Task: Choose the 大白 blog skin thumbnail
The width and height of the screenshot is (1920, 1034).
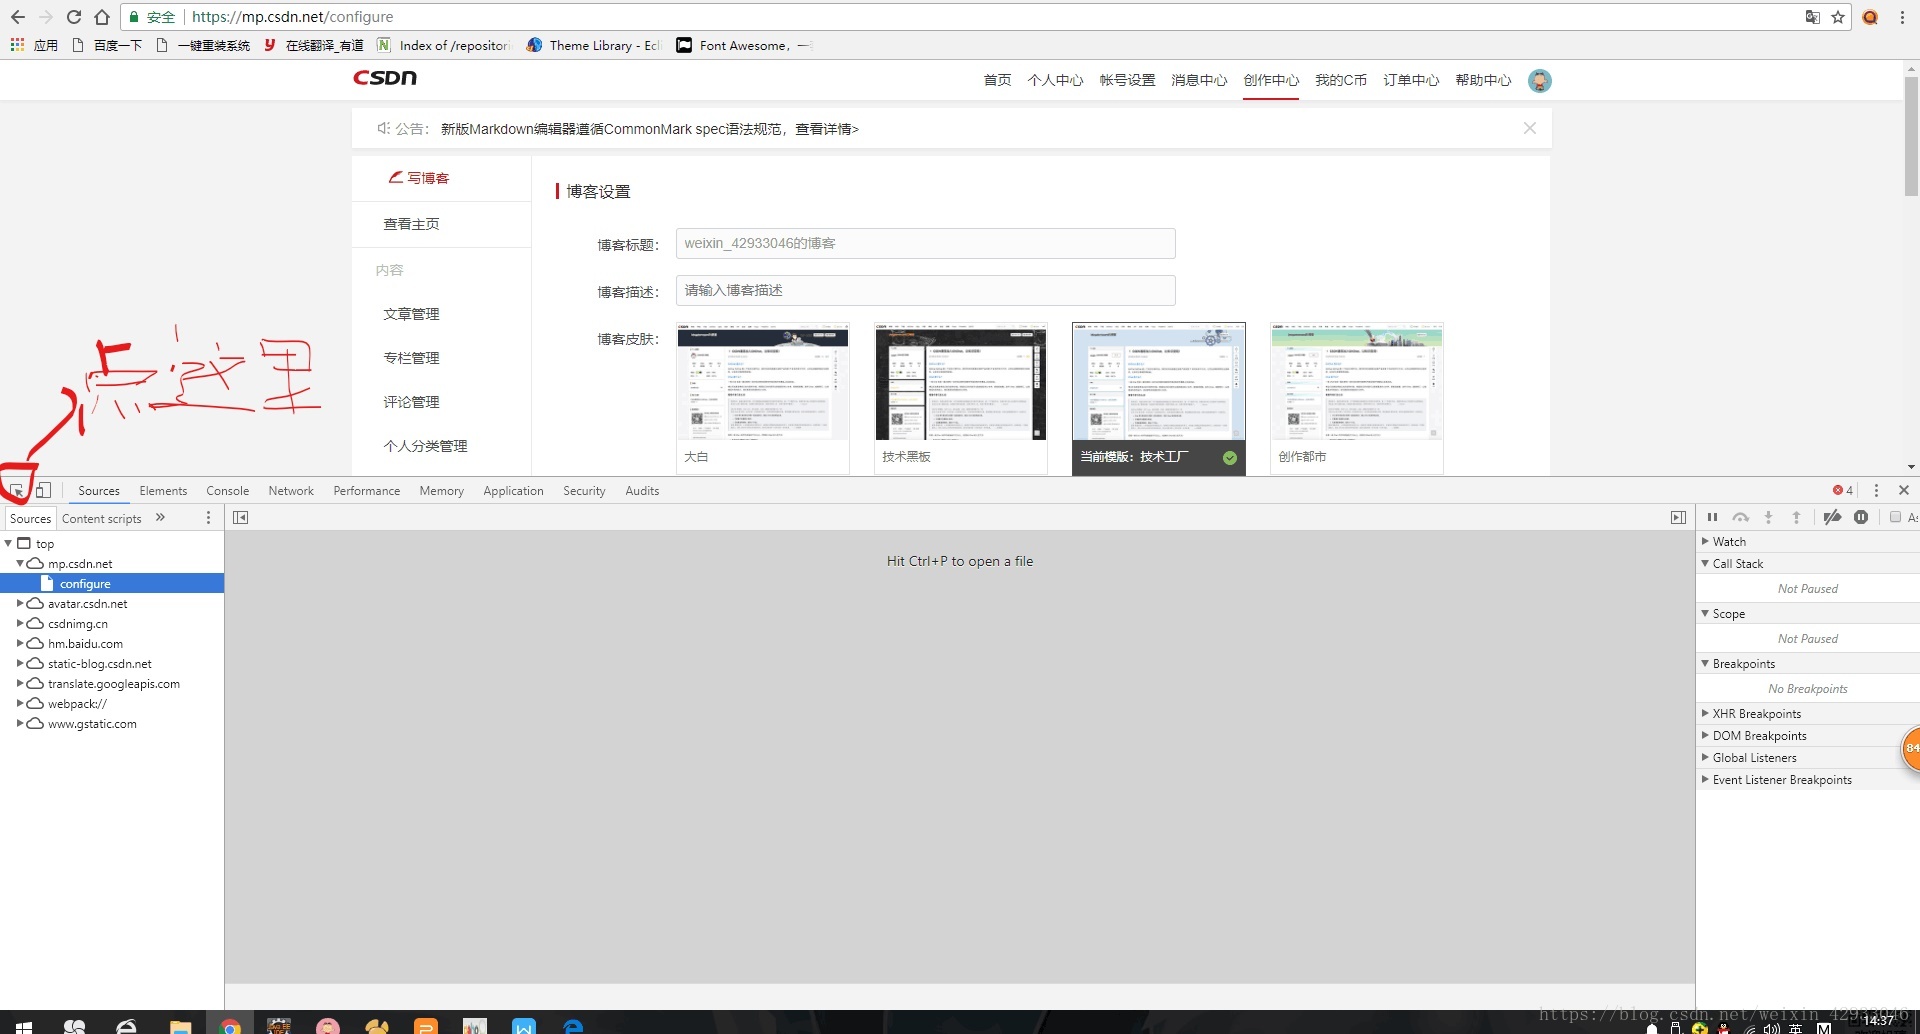Action: tap(763, 398)
